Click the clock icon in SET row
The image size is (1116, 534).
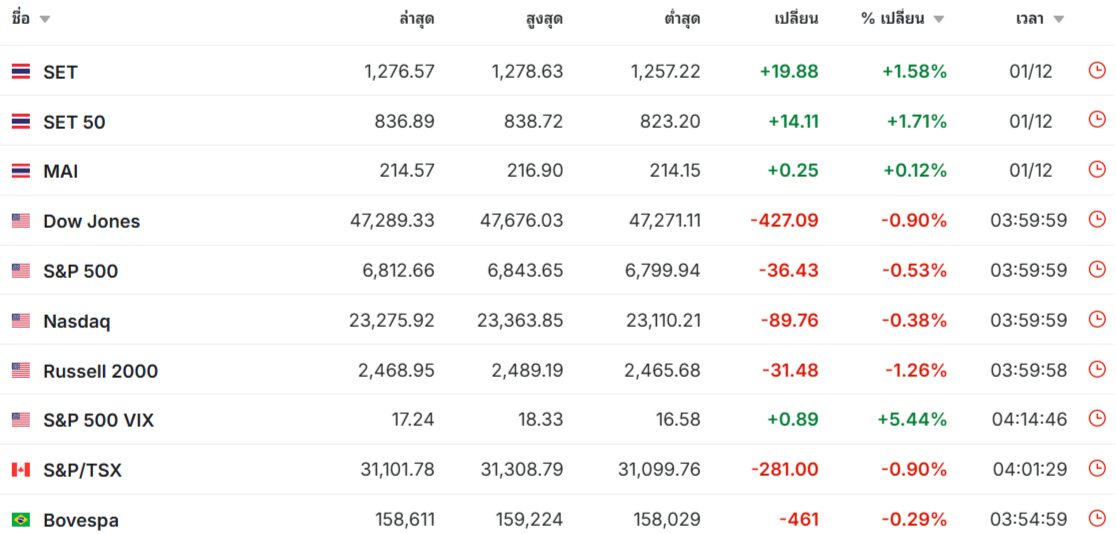[1097, 70]
